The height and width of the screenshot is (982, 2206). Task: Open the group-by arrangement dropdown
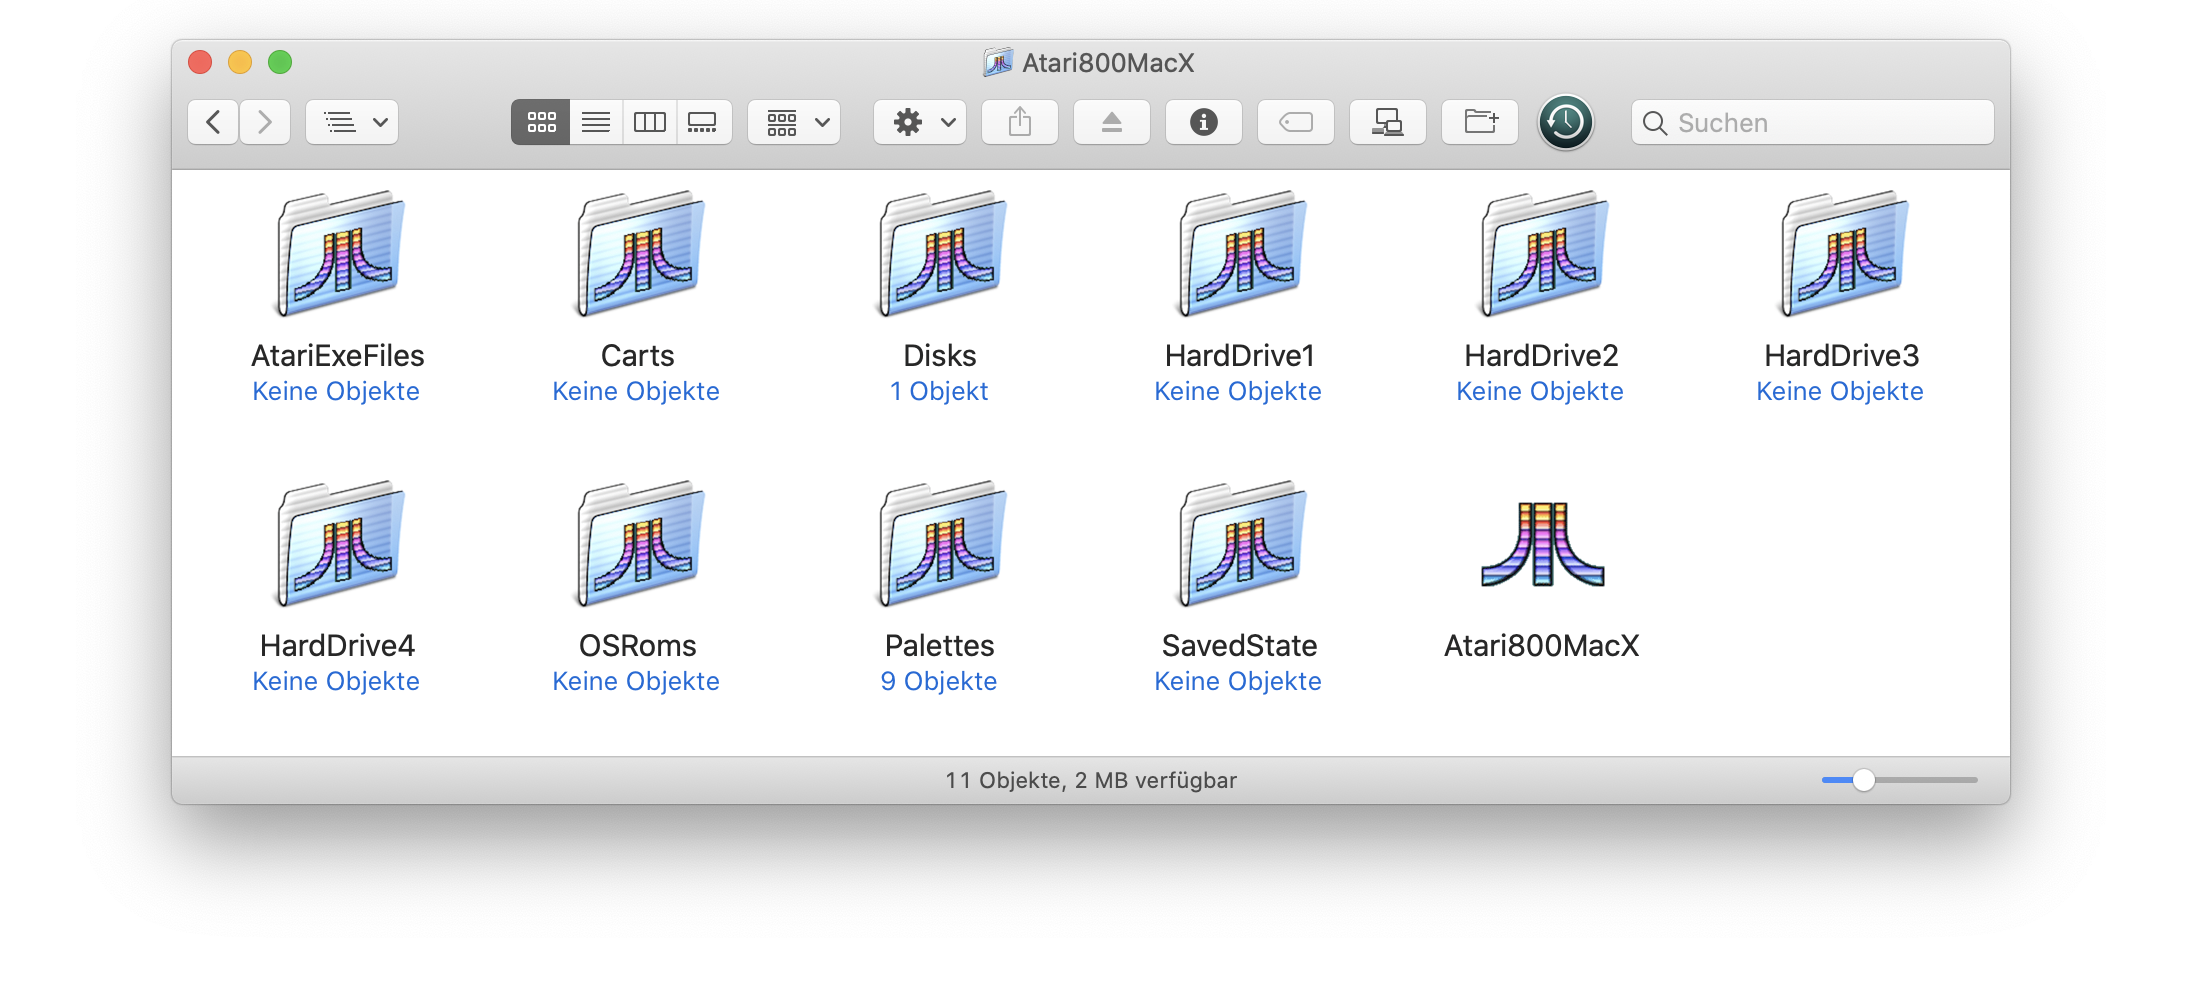(x=794, y=122)
